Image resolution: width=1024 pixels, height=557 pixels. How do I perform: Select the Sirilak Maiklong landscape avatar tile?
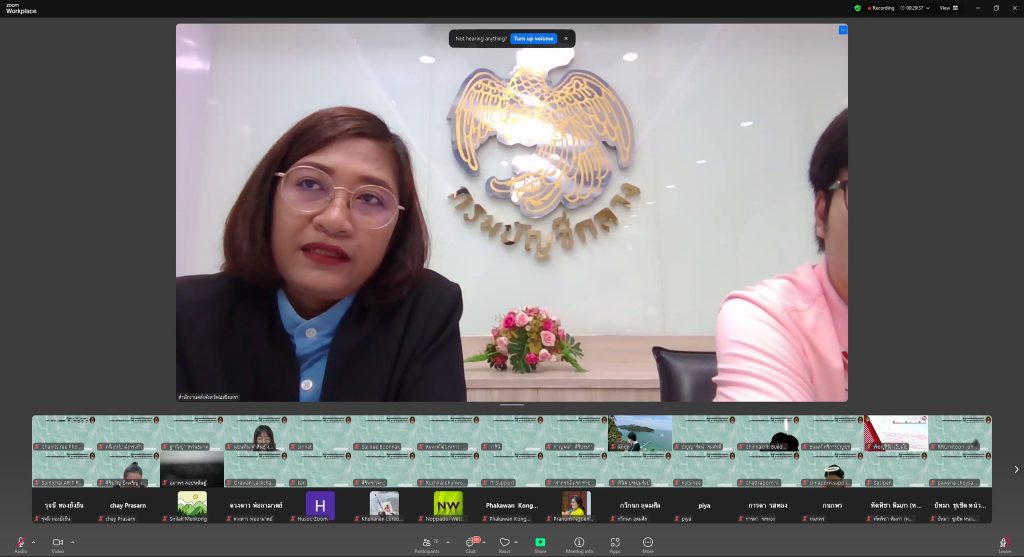(192, 505)
